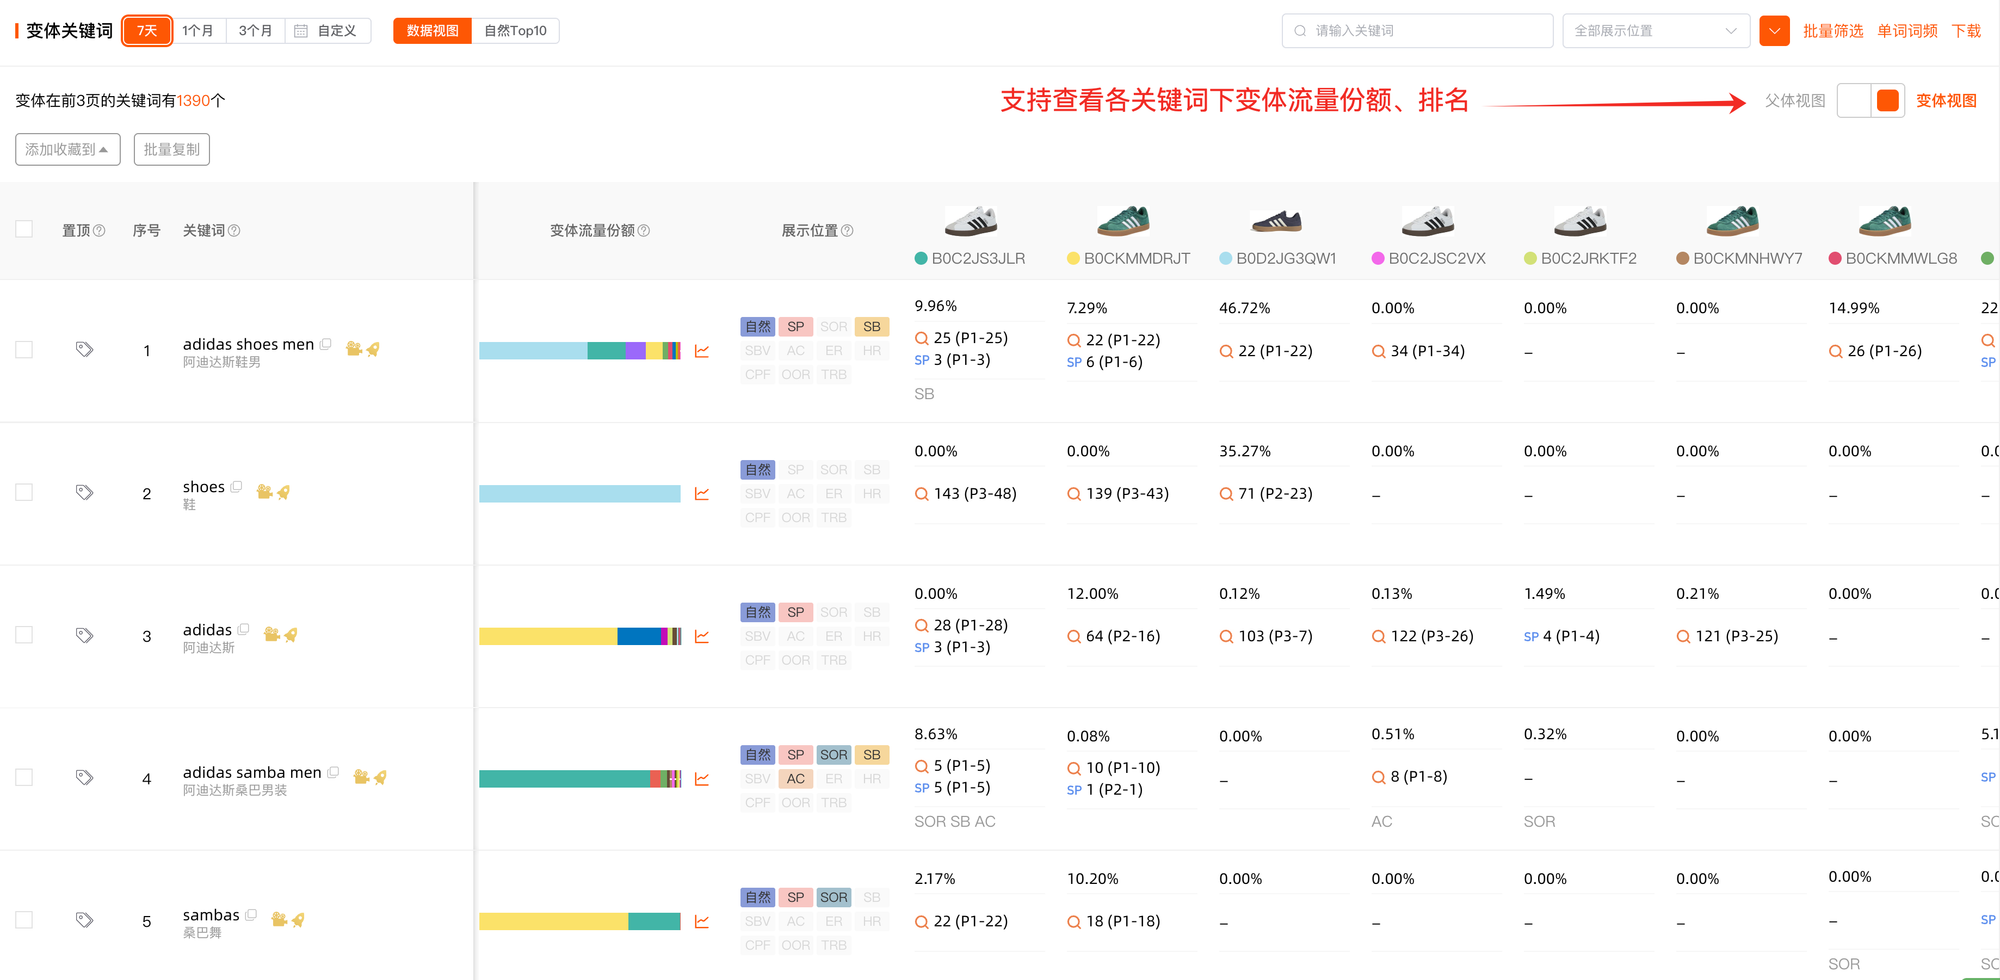The image size is (2000, 980).
Task: Click the 下载 link
Action: point(1965,31)
